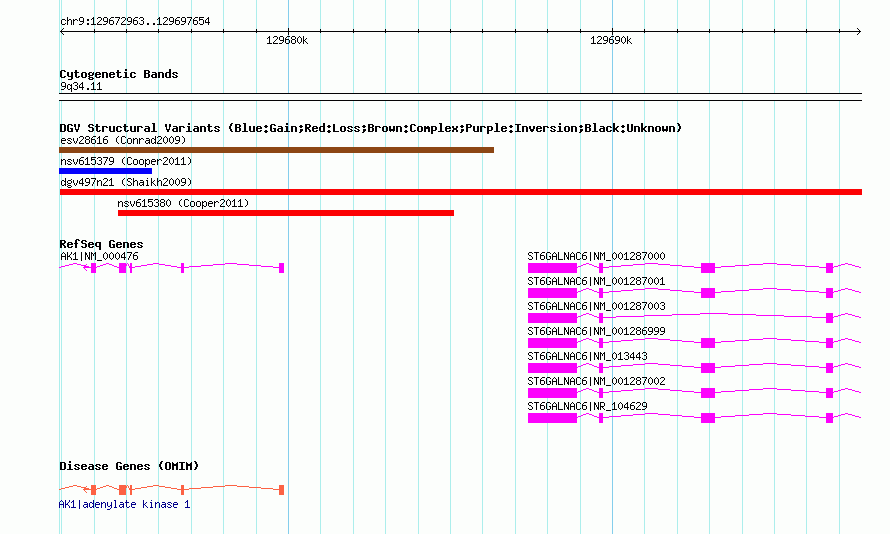890x534 pixels.
Task: Select the 9q34.11 band label
Action: 81,86
